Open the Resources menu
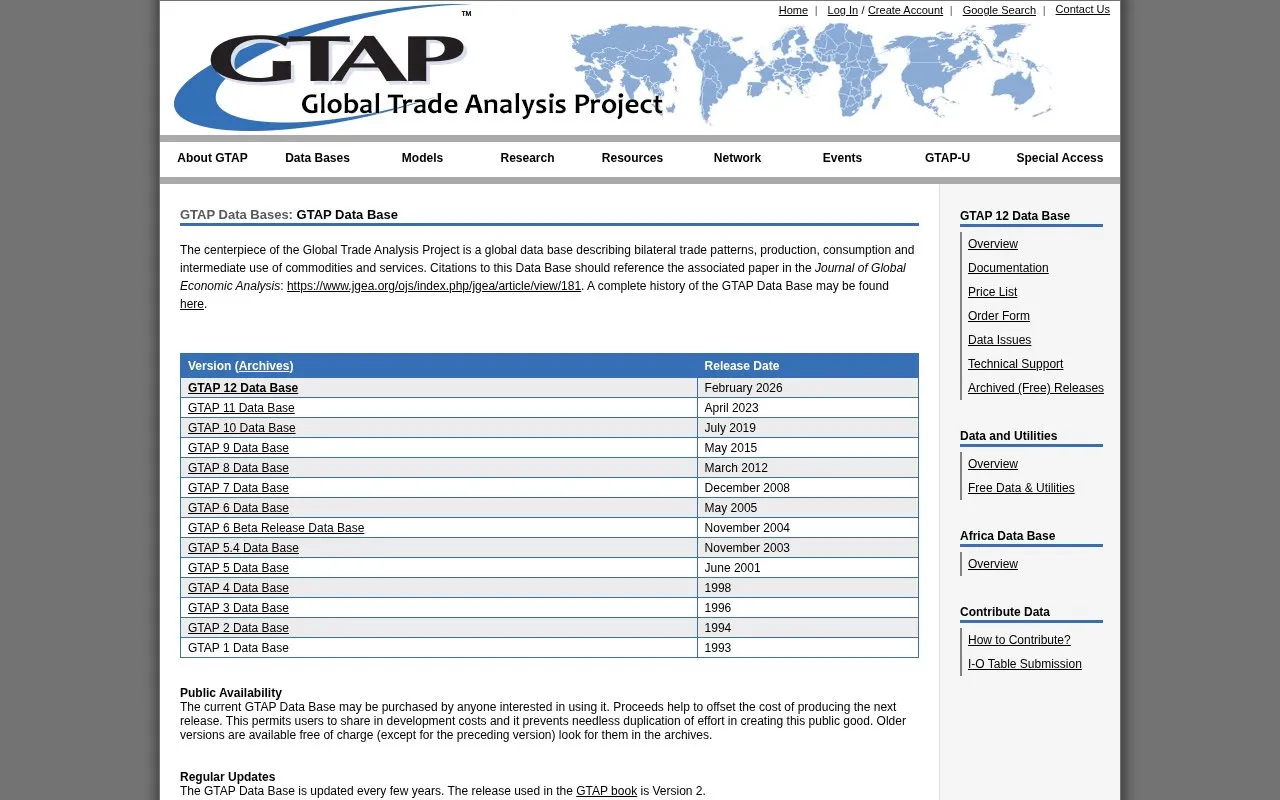This screenshot has width=1280, height=800. point(632,158)
